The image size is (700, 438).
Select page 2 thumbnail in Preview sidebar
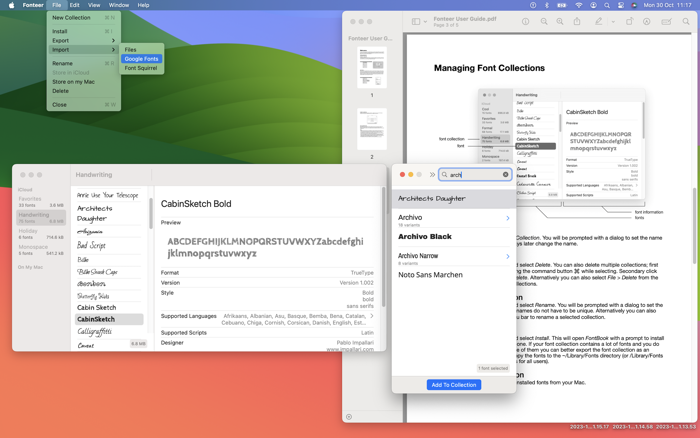pos(371,129)
